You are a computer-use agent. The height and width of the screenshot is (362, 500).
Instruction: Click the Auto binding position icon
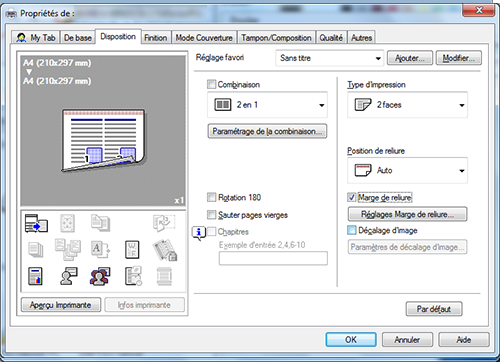363,170
